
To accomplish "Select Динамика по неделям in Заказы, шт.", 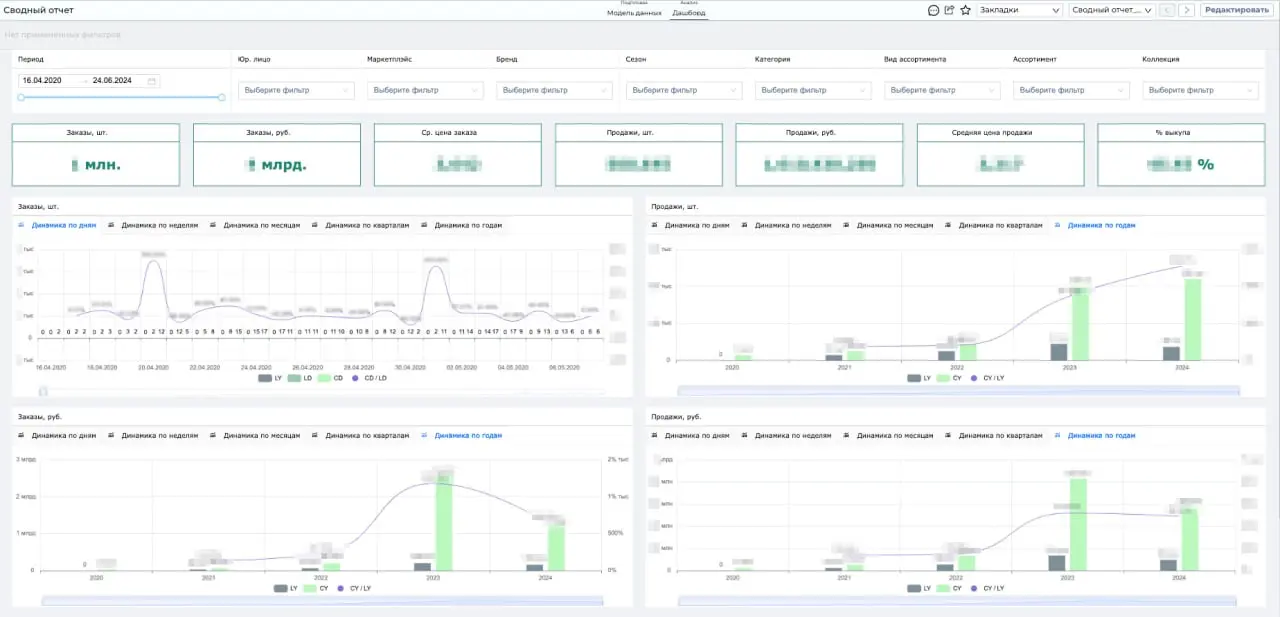I will pyautogui.click(x=154, y=226).
